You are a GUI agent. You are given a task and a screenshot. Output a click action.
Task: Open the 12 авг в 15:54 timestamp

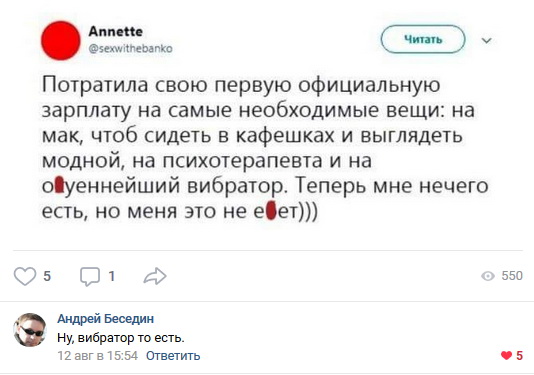pyautogui.click(x=97, y=356)
